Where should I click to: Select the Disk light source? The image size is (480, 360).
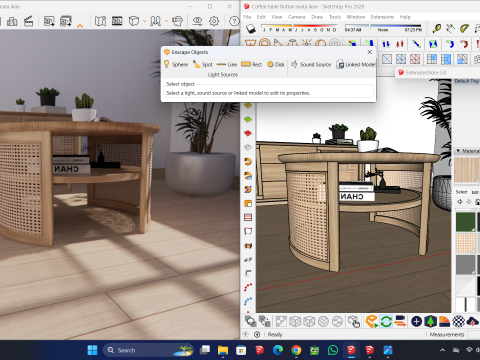point(276,64)
